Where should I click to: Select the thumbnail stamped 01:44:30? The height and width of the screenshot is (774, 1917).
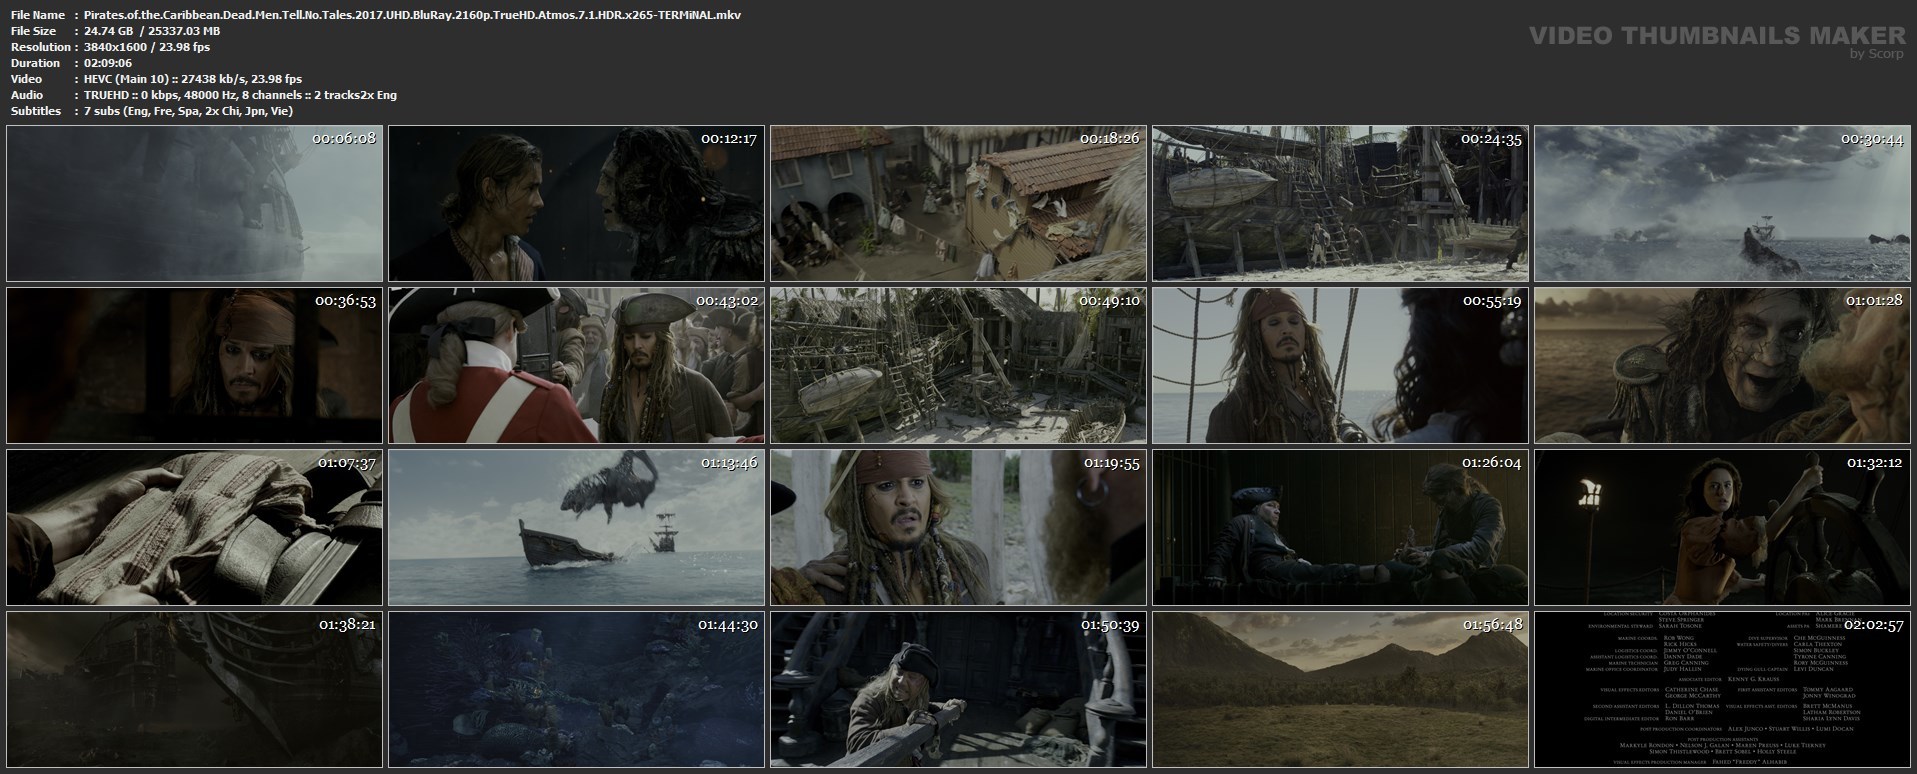[x=576, y=690]
